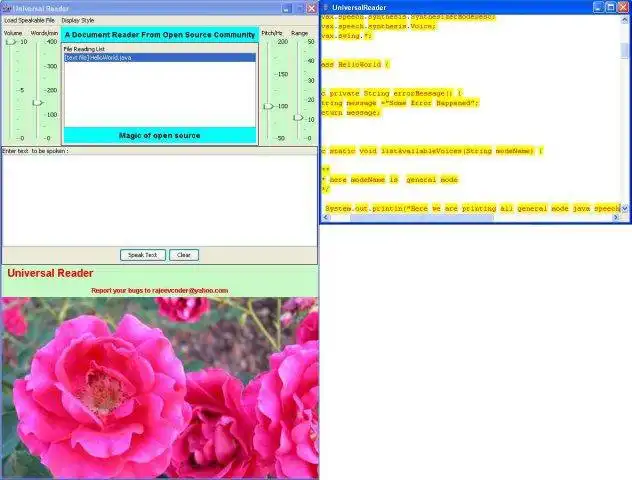Screen dimensions: 632x480
Task: Click the 'here modeName is general mode' comment
Action: [x=390, y=179]
